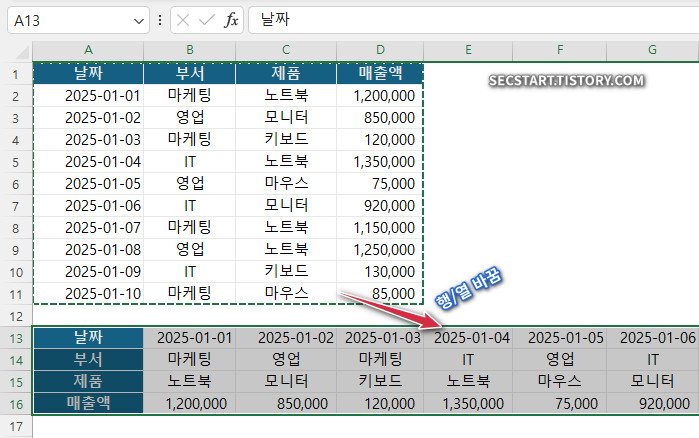Click the Enter checkmark formula icon

tap(206, 20)
